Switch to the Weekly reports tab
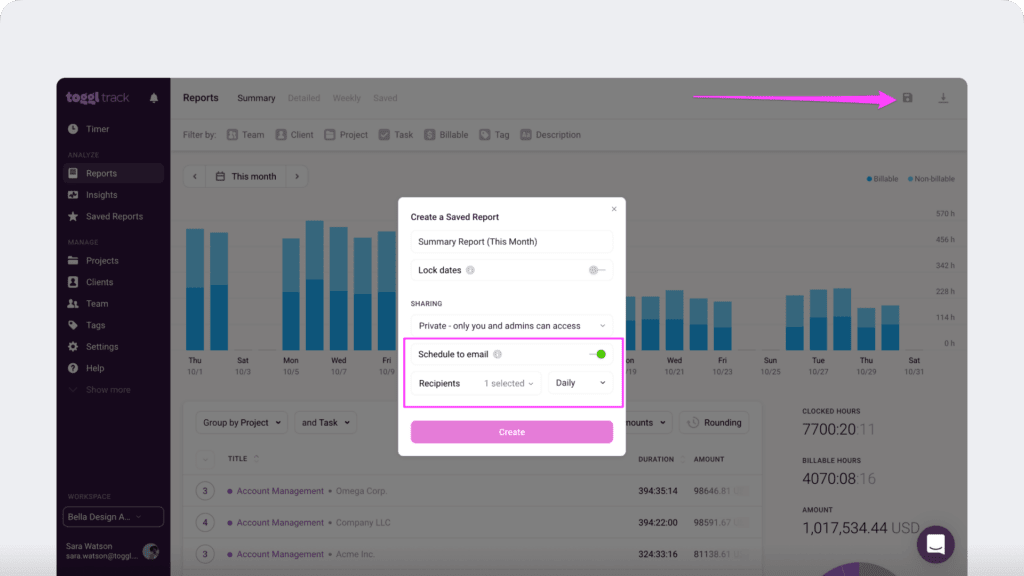 coord(346,98)
